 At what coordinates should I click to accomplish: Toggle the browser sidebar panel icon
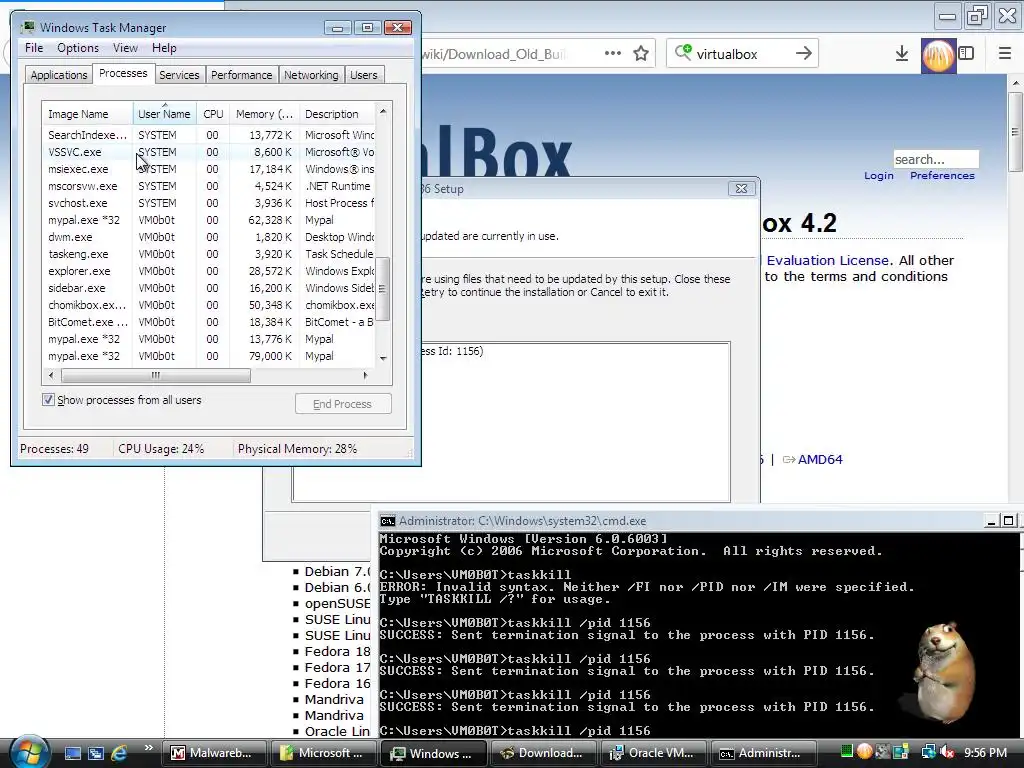pyautogui.click(x=967, y=54)
